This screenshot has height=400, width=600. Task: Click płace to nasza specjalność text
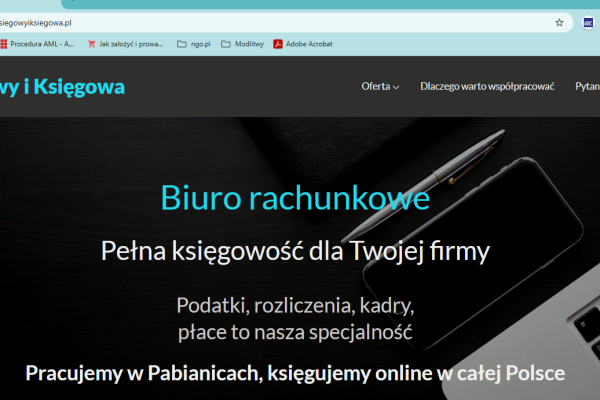pos(295,332)
